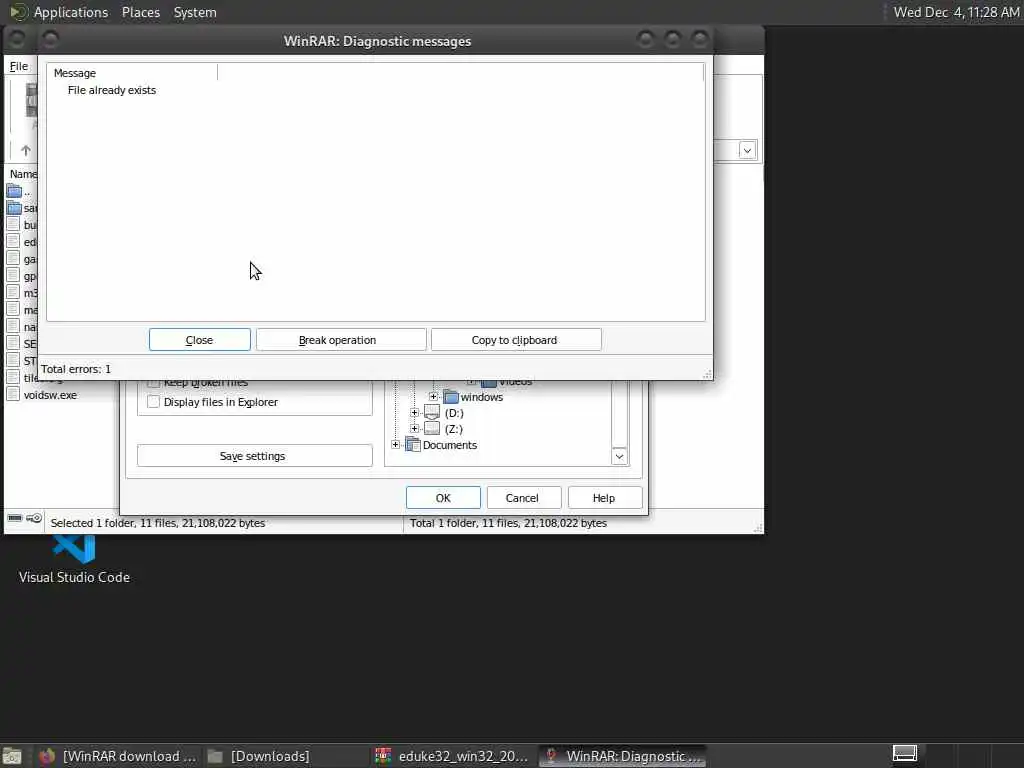Click the top-panel distro logo icon
Screen dimensions: 1024x768
pyautogui.click(x=18, y=12)
